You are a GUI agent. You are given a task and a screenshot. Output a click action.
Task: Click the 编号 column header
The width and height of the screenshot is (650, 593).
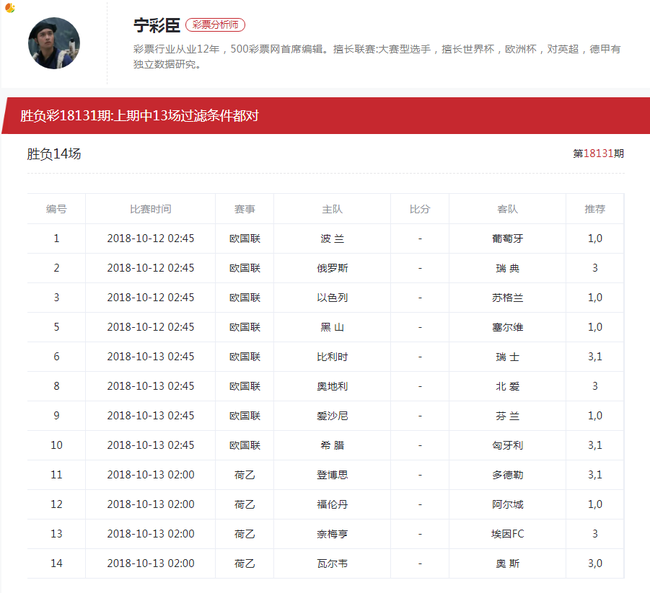coord(56,209)
